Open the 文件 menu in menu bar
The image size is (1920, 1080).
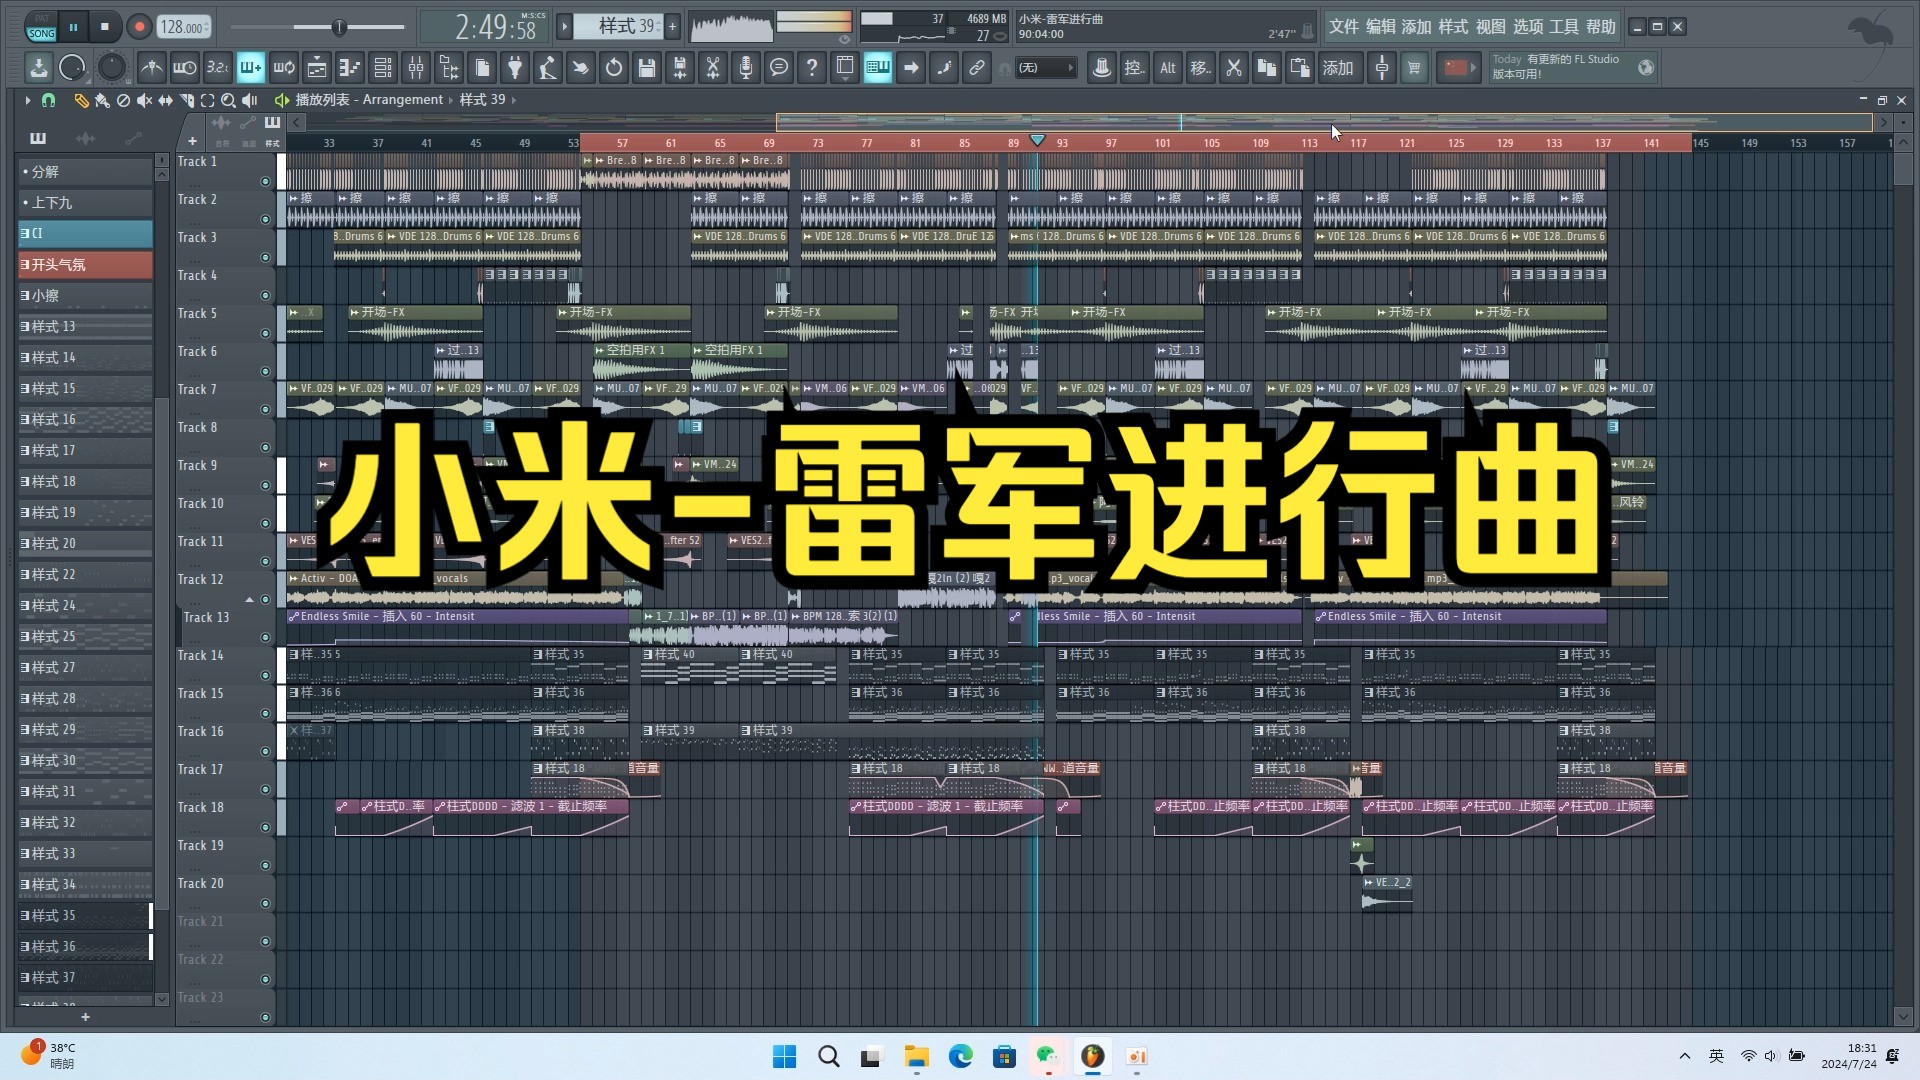click(x=1340, y=26)
